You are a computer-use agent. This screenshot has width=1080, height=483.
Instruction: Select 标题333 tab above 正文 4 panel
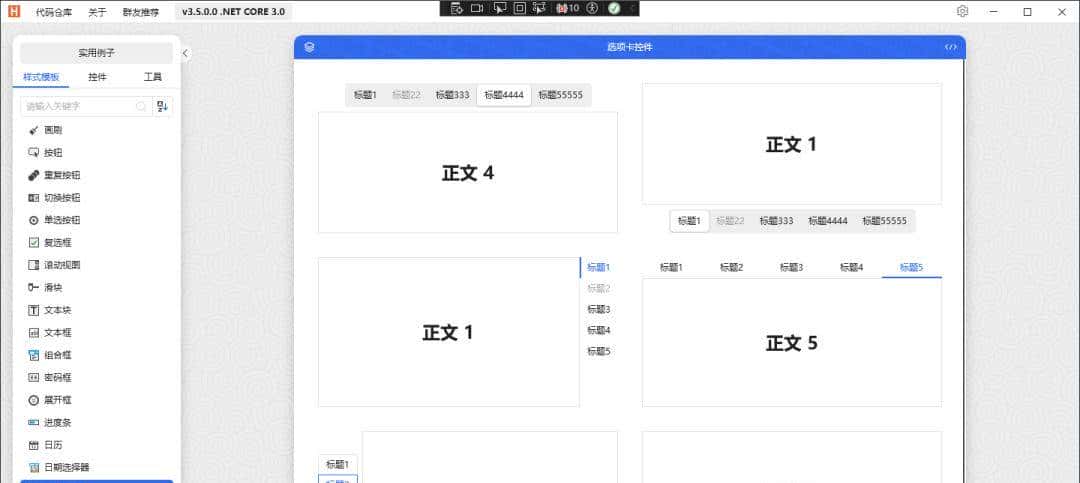[452, 95]
